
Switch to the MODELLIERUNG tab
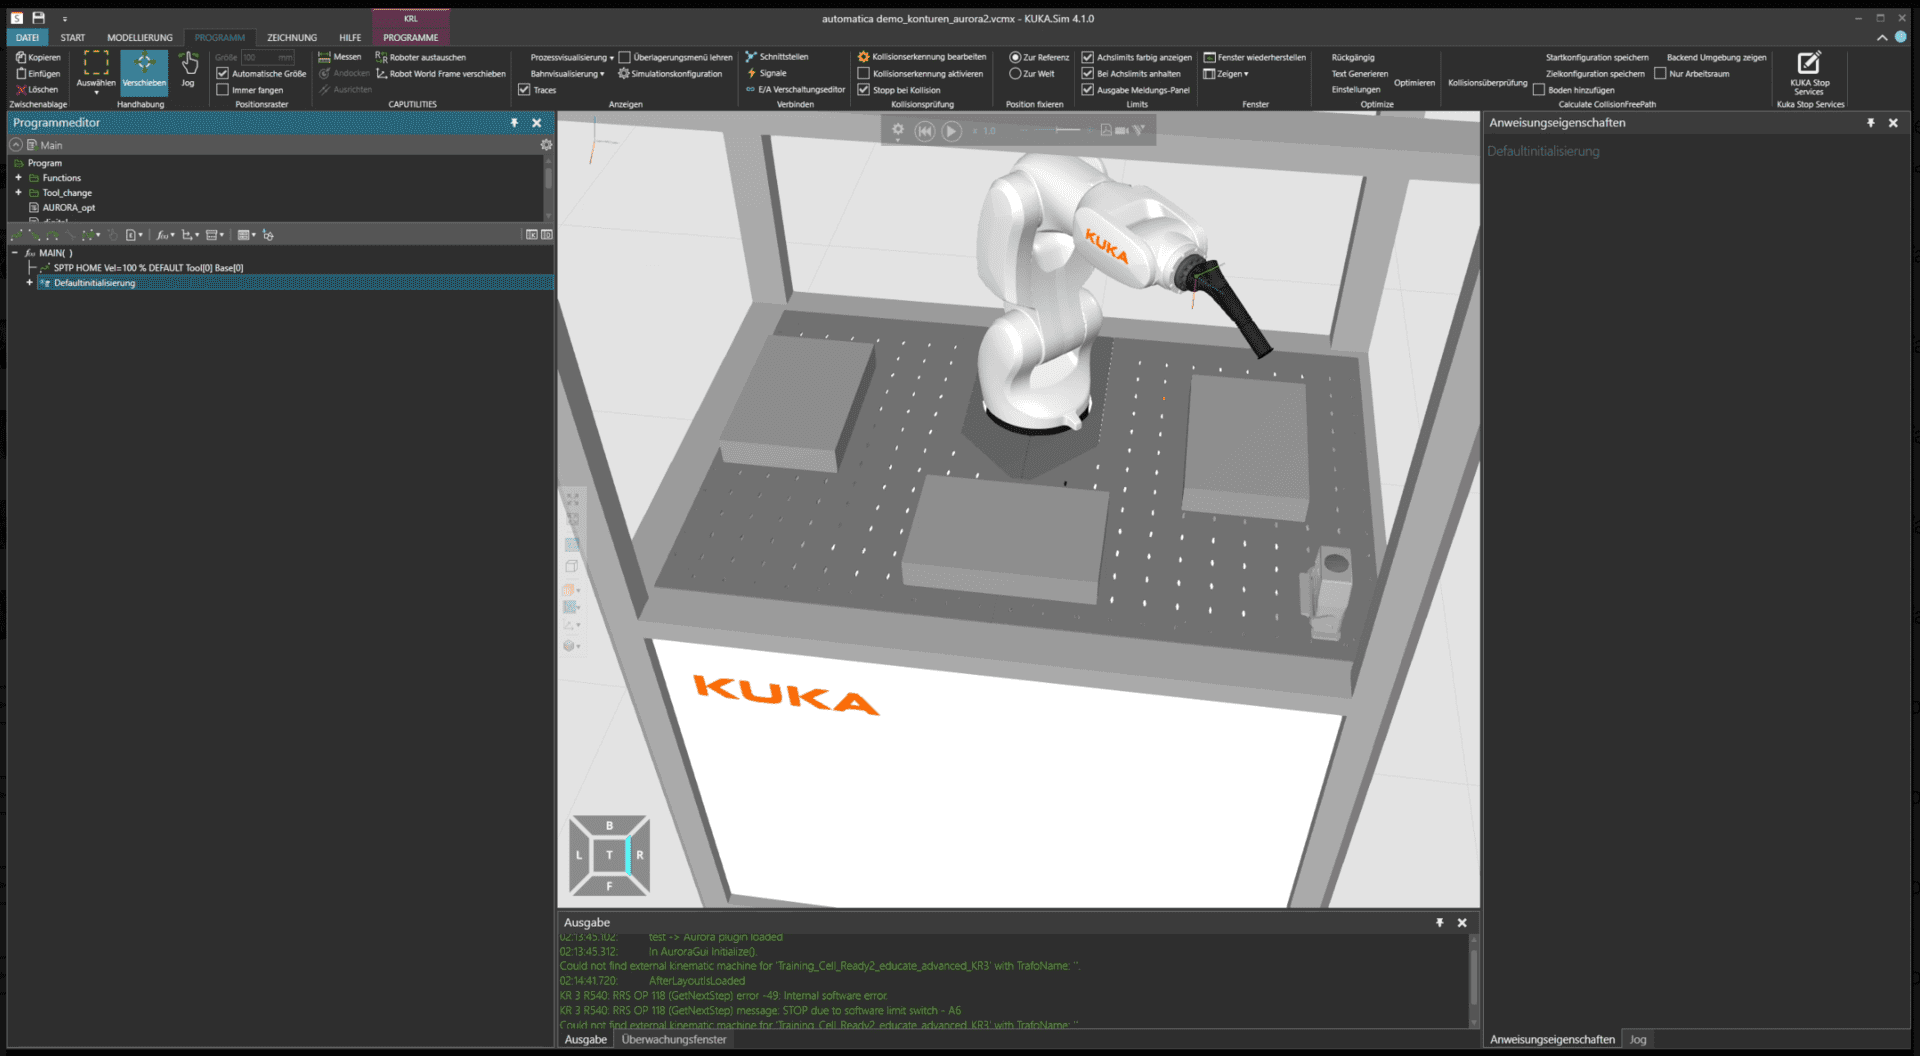pos(140,37)
